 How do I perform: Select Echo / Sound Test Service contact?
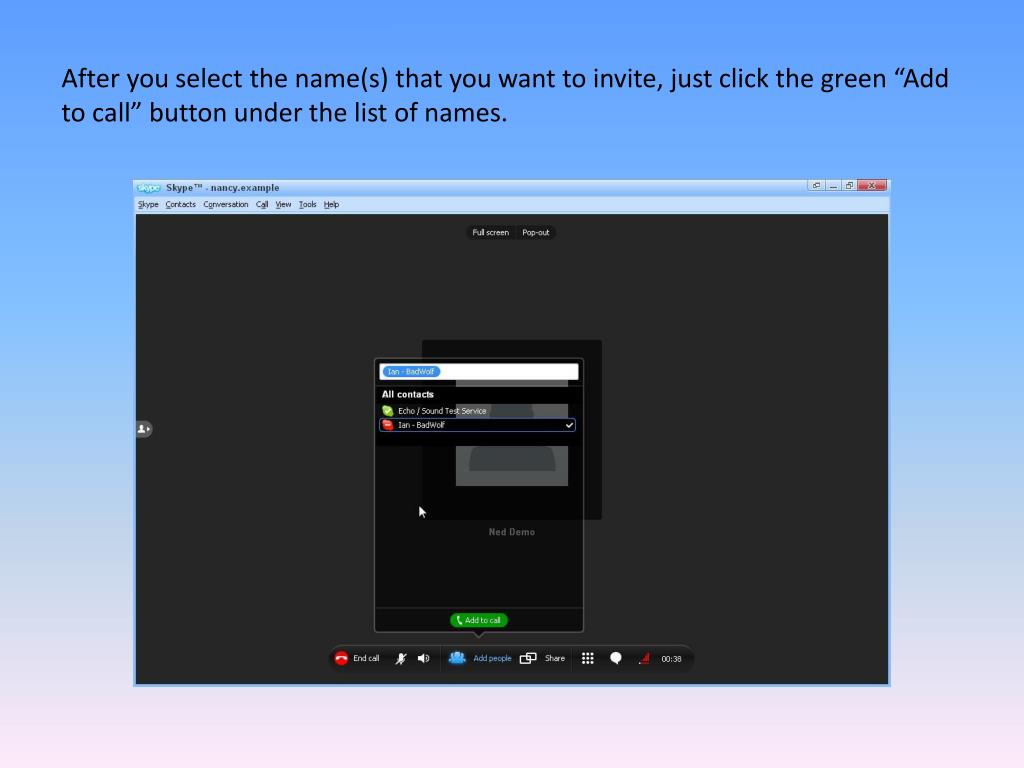[x=477, y=411]
